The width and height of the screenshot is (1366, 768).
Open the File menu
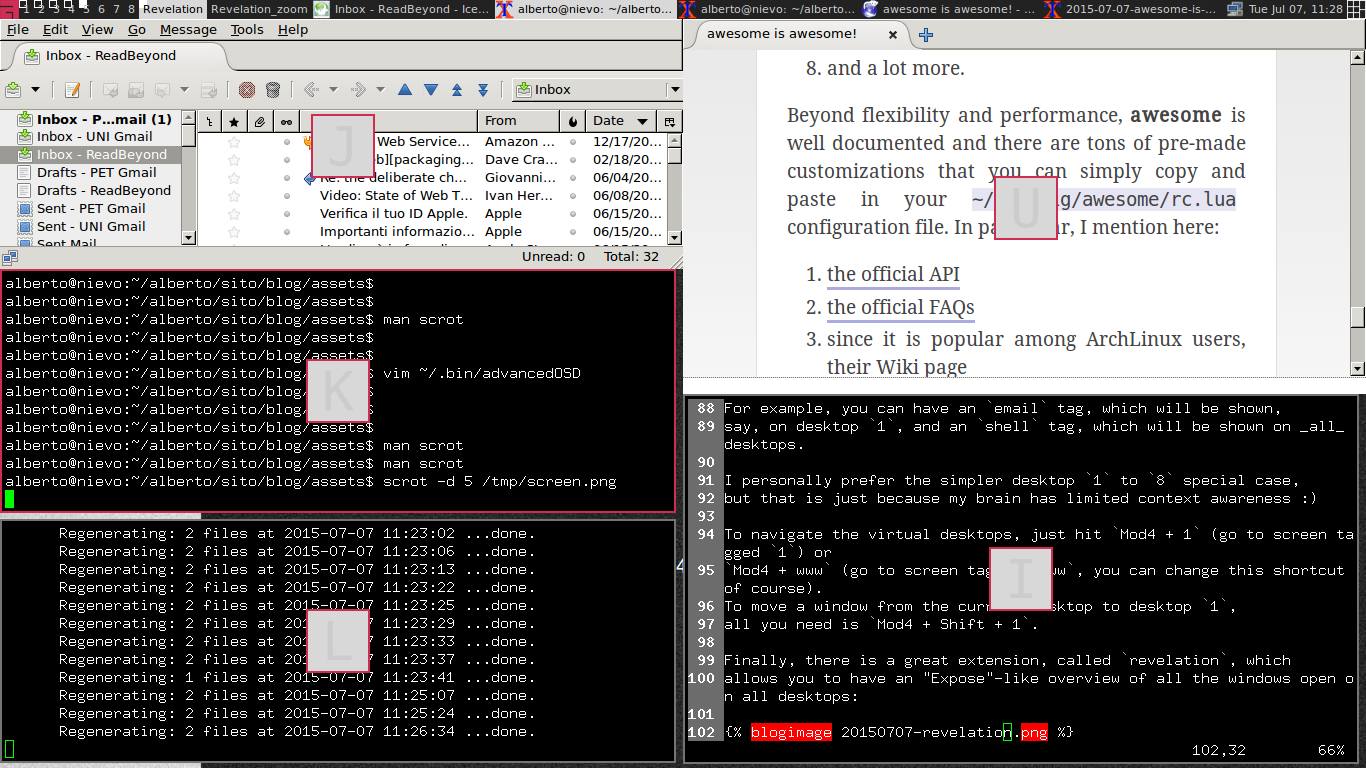pyautogui.click(x=17, y=30)
